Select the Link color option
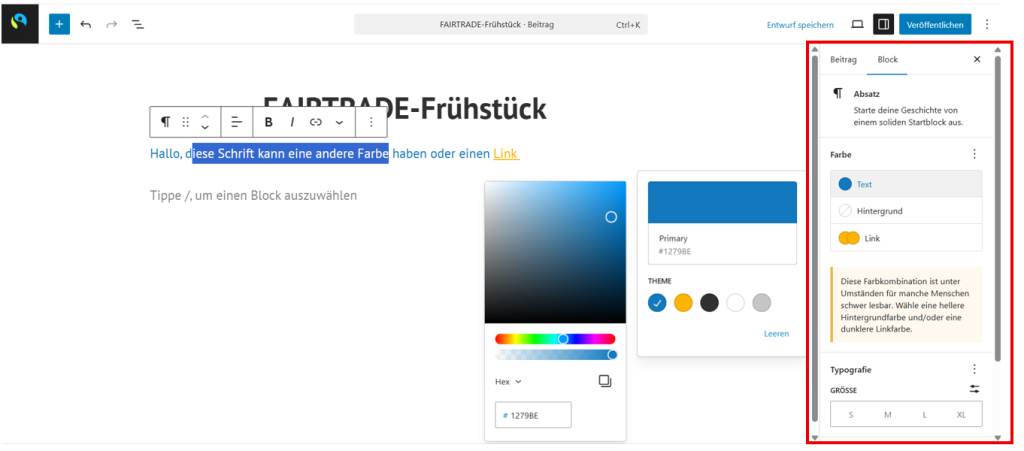The height and width of the screenshot is (451, 1024). pos(906,238)
